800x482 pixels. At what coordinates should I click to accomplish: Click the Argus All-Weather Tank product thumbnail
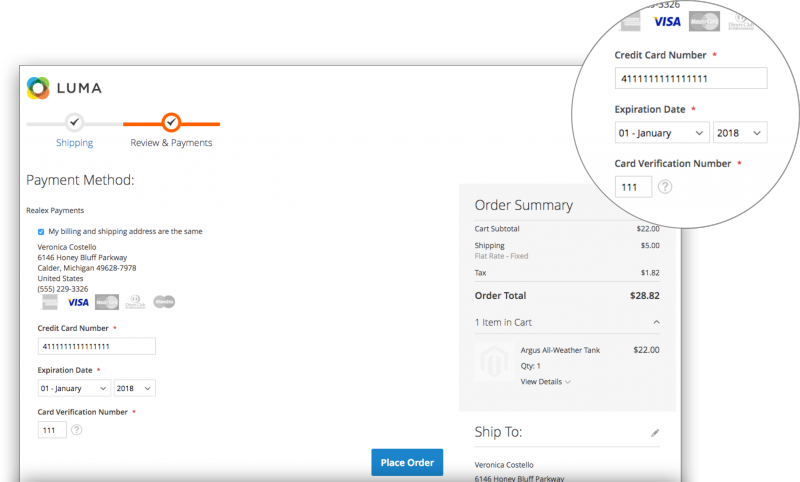click(494, 362)
